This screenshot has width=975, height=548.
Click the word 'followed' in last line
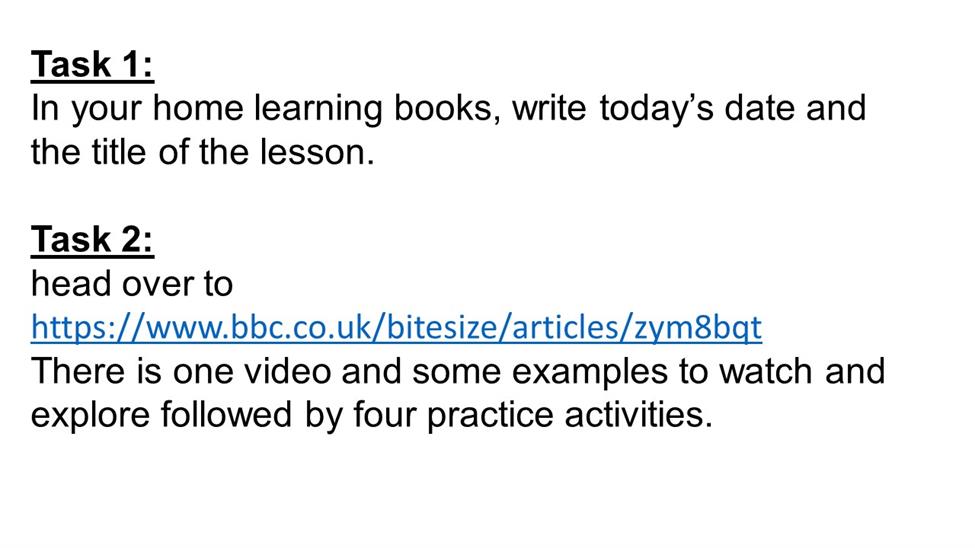[x=226, y=415]
